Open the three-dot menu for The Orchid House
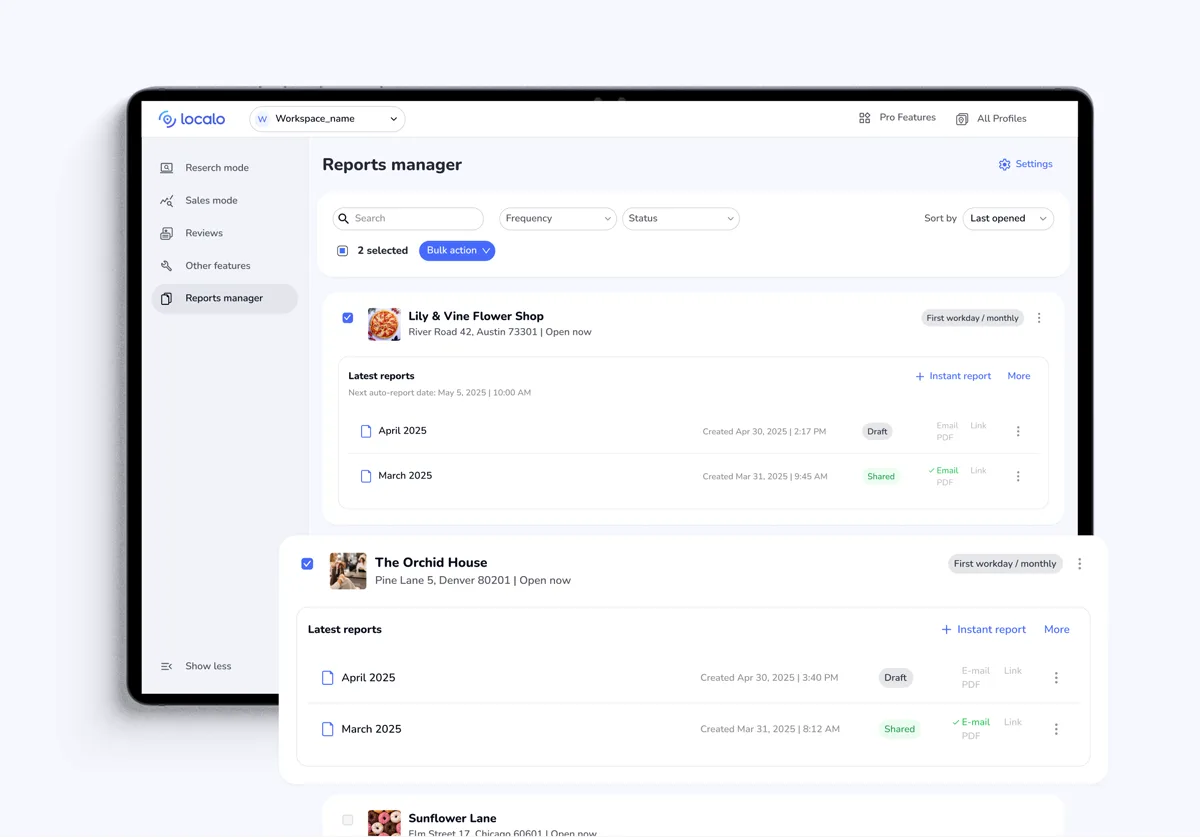 coord(1080,564)
